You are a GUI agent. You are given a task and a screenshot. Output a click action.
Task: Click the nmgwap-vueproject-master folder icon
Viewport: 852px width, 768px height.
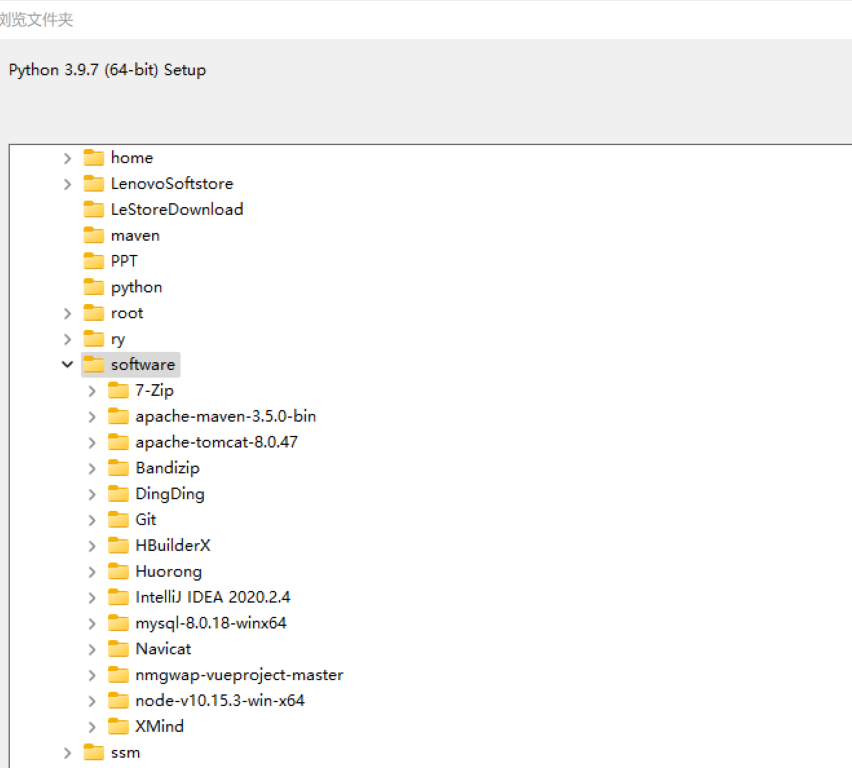(118, 675)
